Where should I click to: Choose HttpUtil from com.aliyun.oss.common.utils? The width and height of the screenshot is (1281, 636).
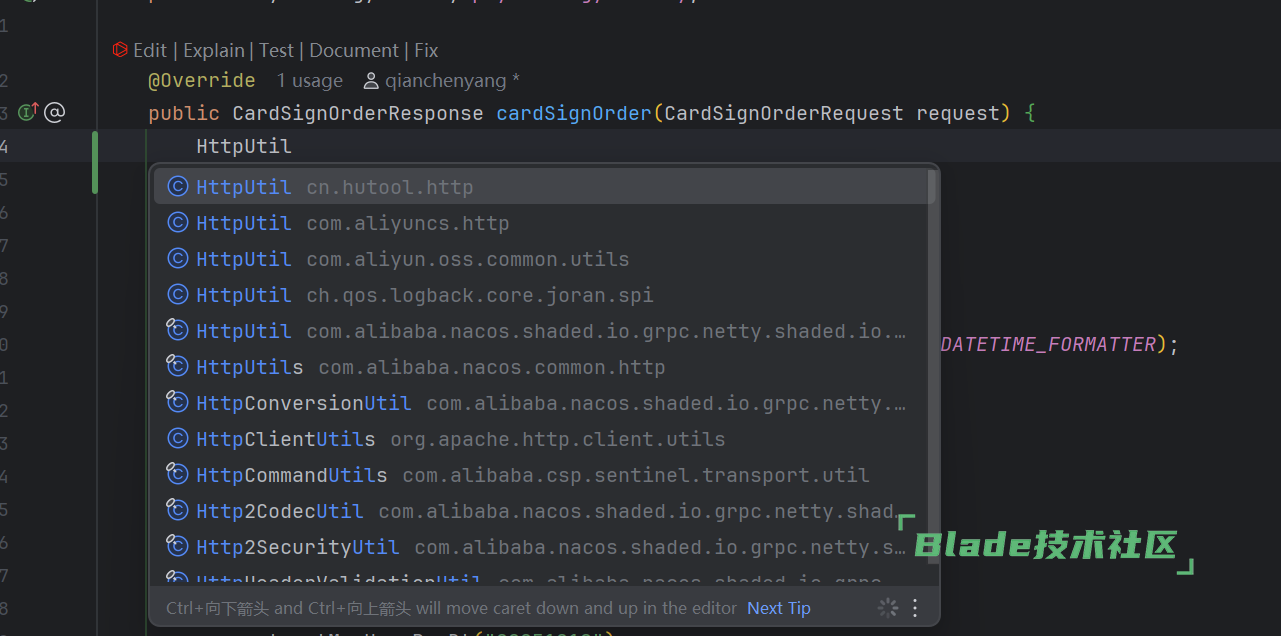pos(412,259)
